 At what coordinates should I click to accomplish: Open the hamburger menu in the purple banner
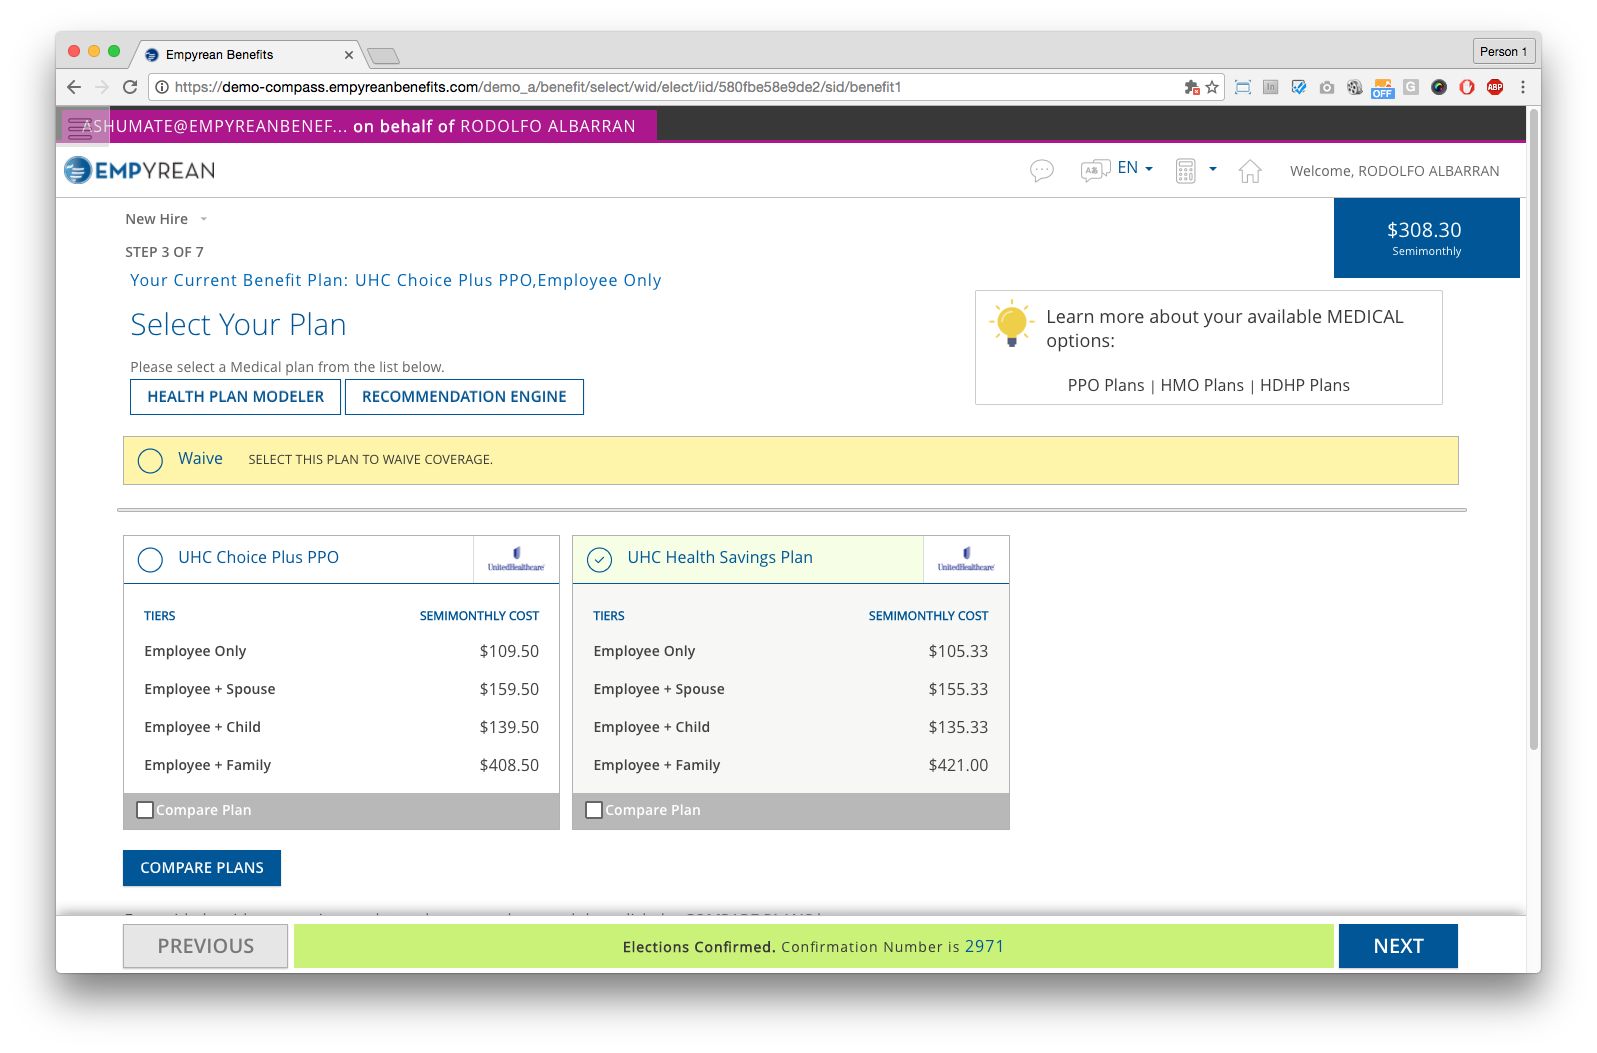click(80, 126)
